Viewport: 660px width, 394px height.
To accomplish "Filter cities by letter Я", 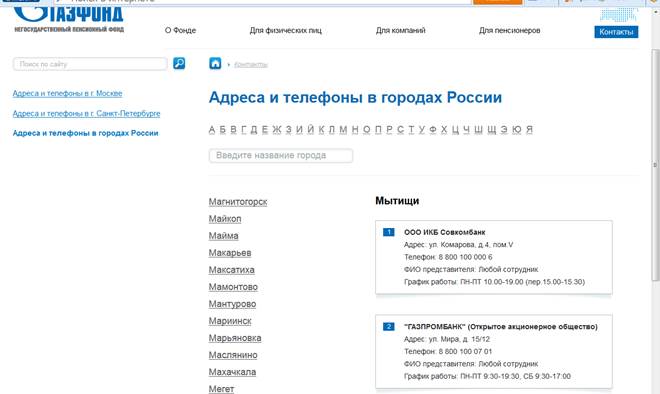I will [530, 130].
